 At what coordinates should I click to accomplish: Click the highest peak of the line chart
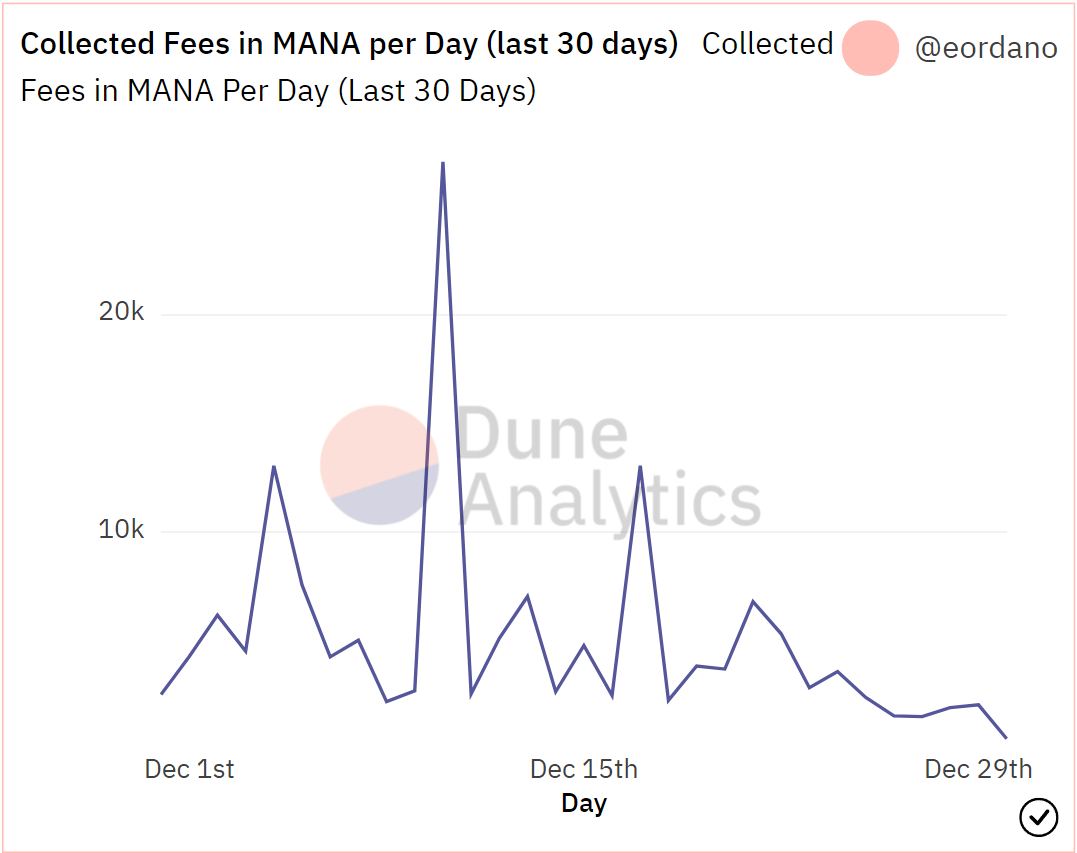[x=442, y=163]
